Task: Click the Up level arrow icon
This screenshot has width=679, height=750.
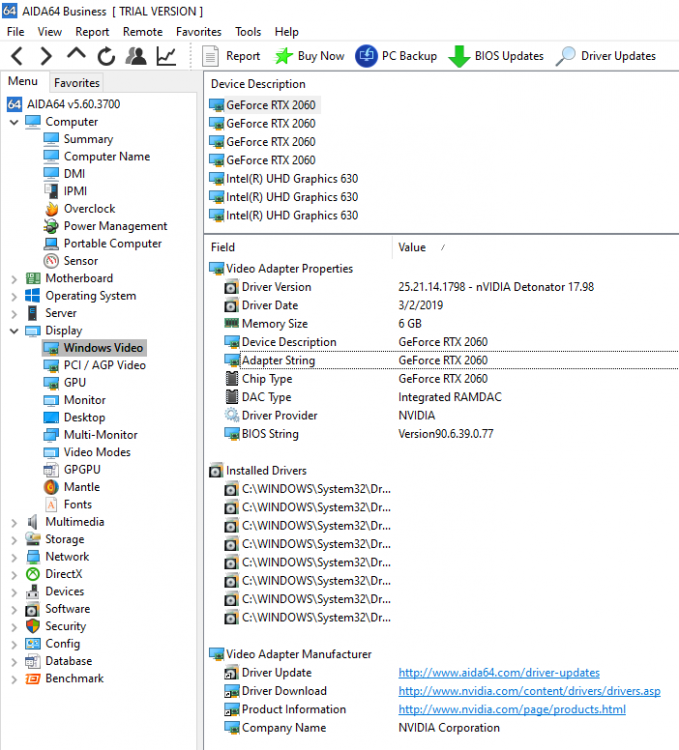Action: (76, 56)
